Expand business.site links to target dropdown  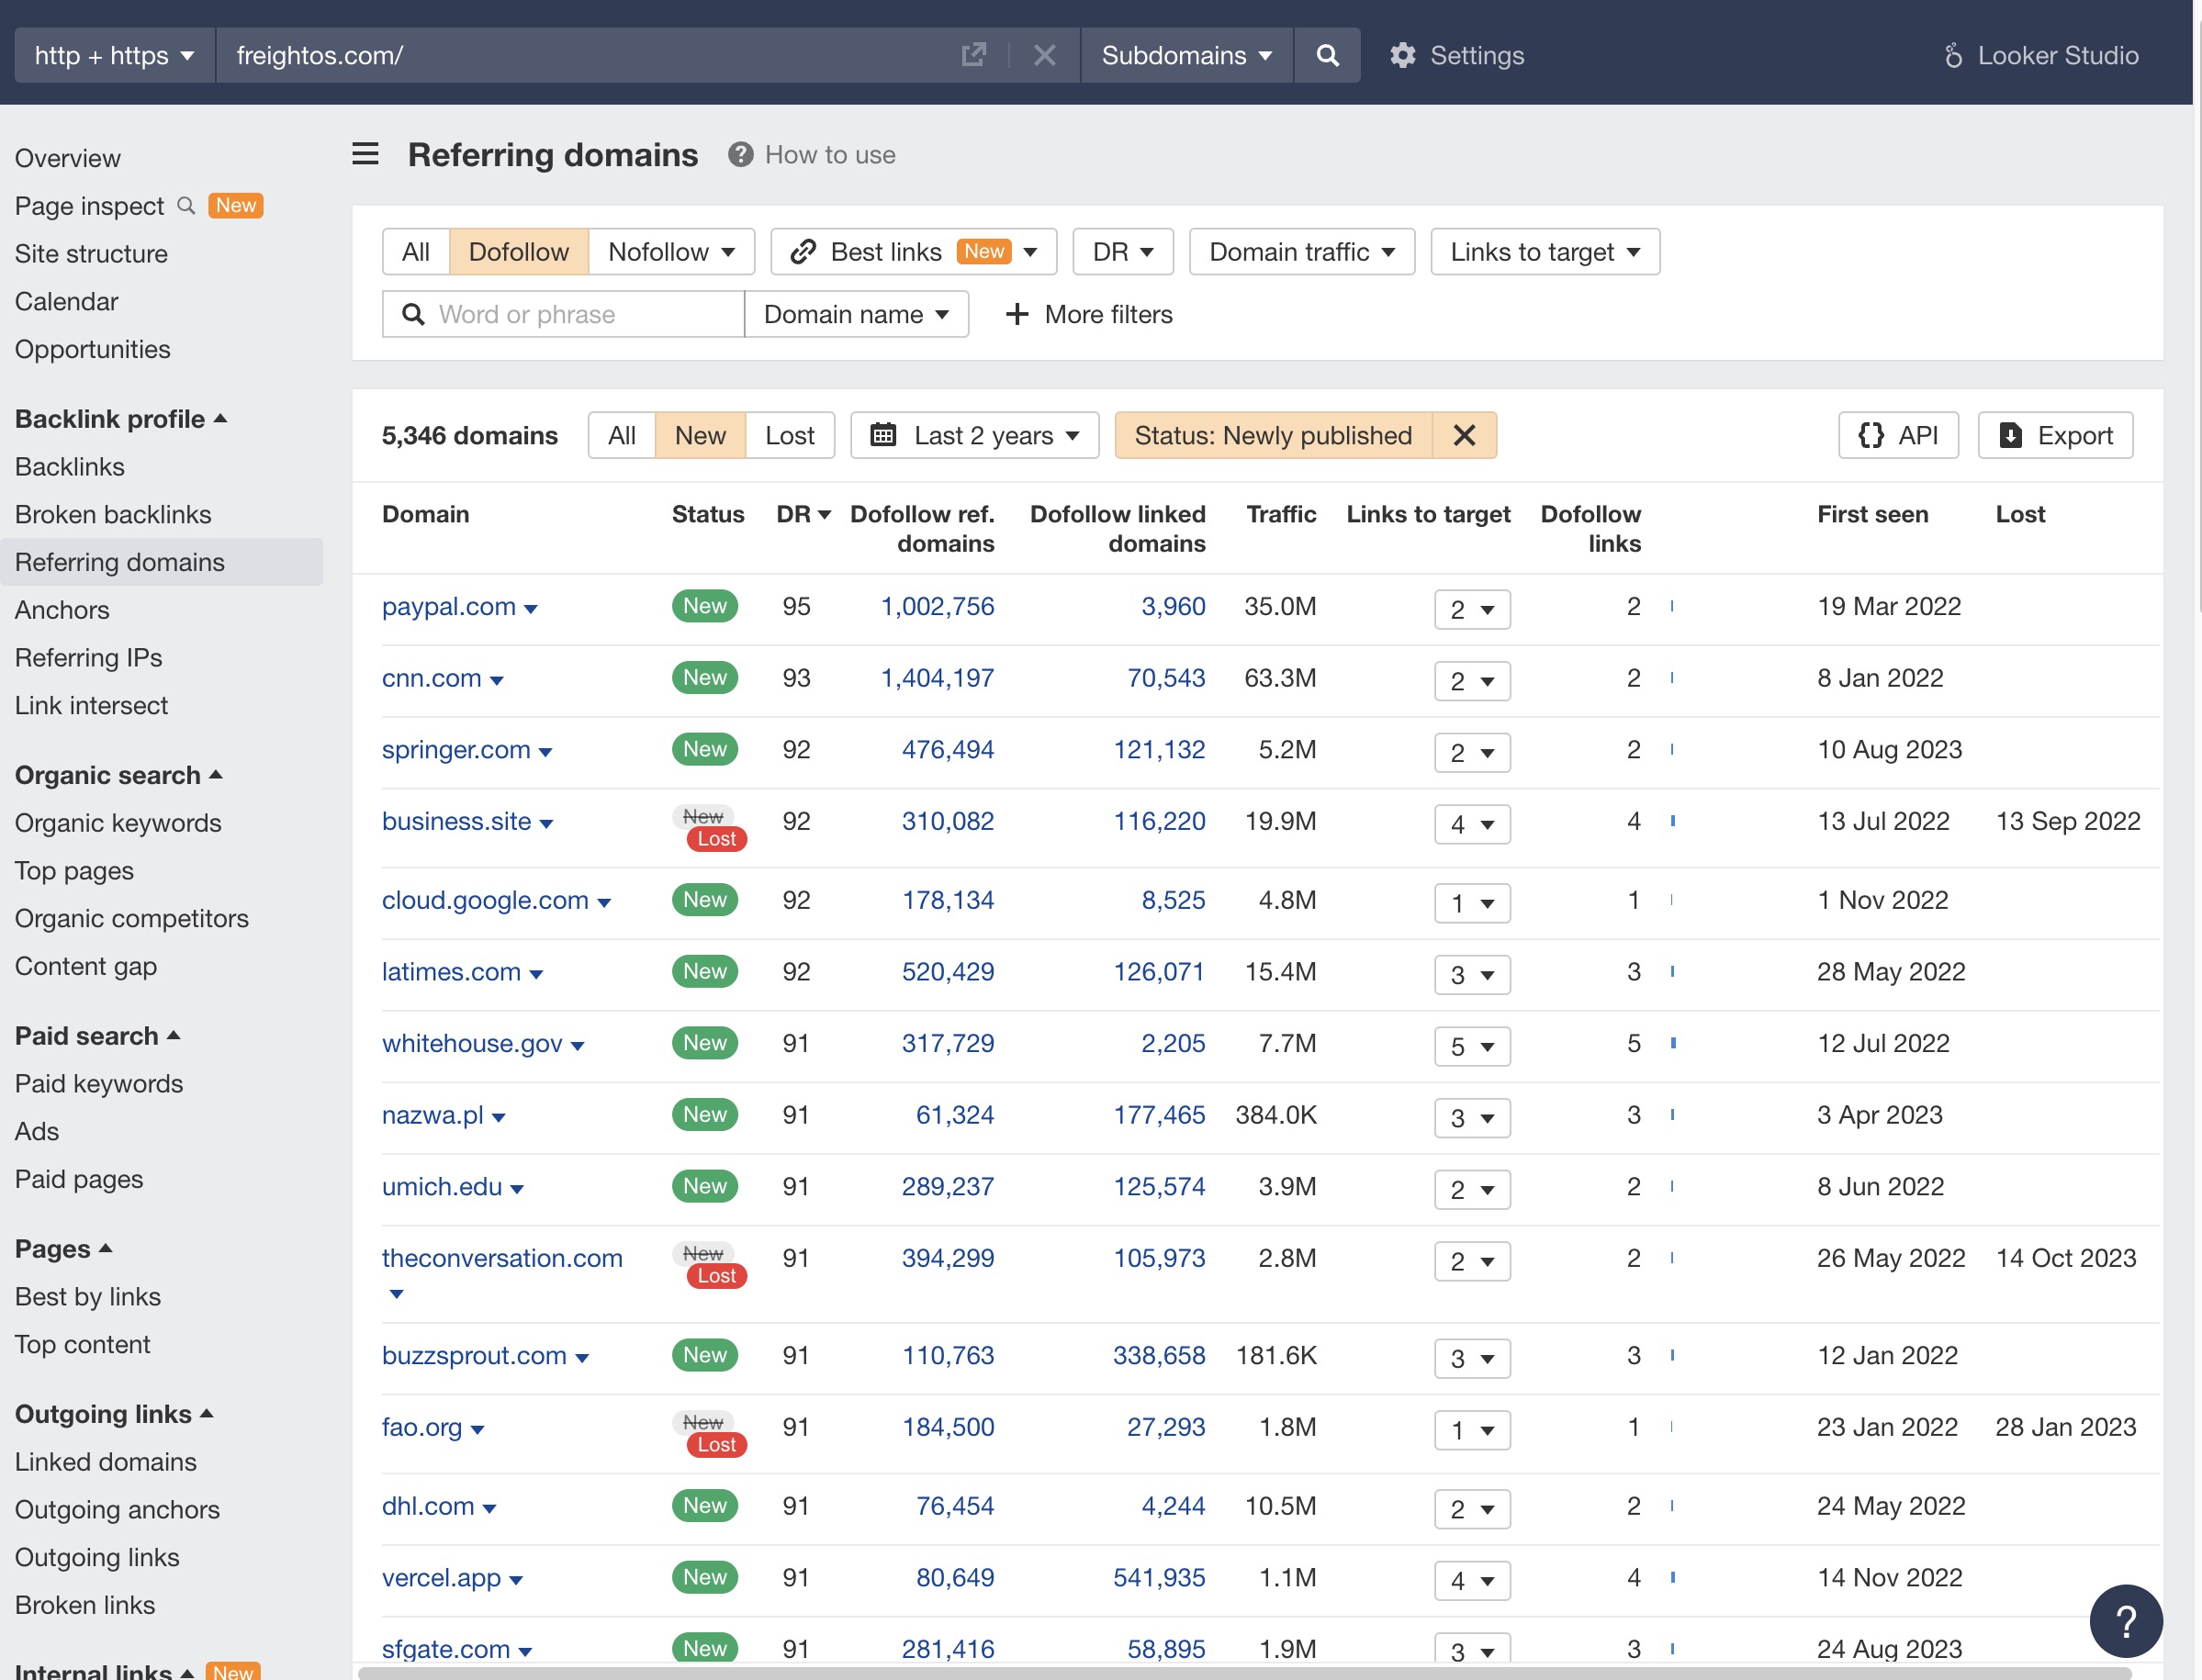tap(1471, 824)
